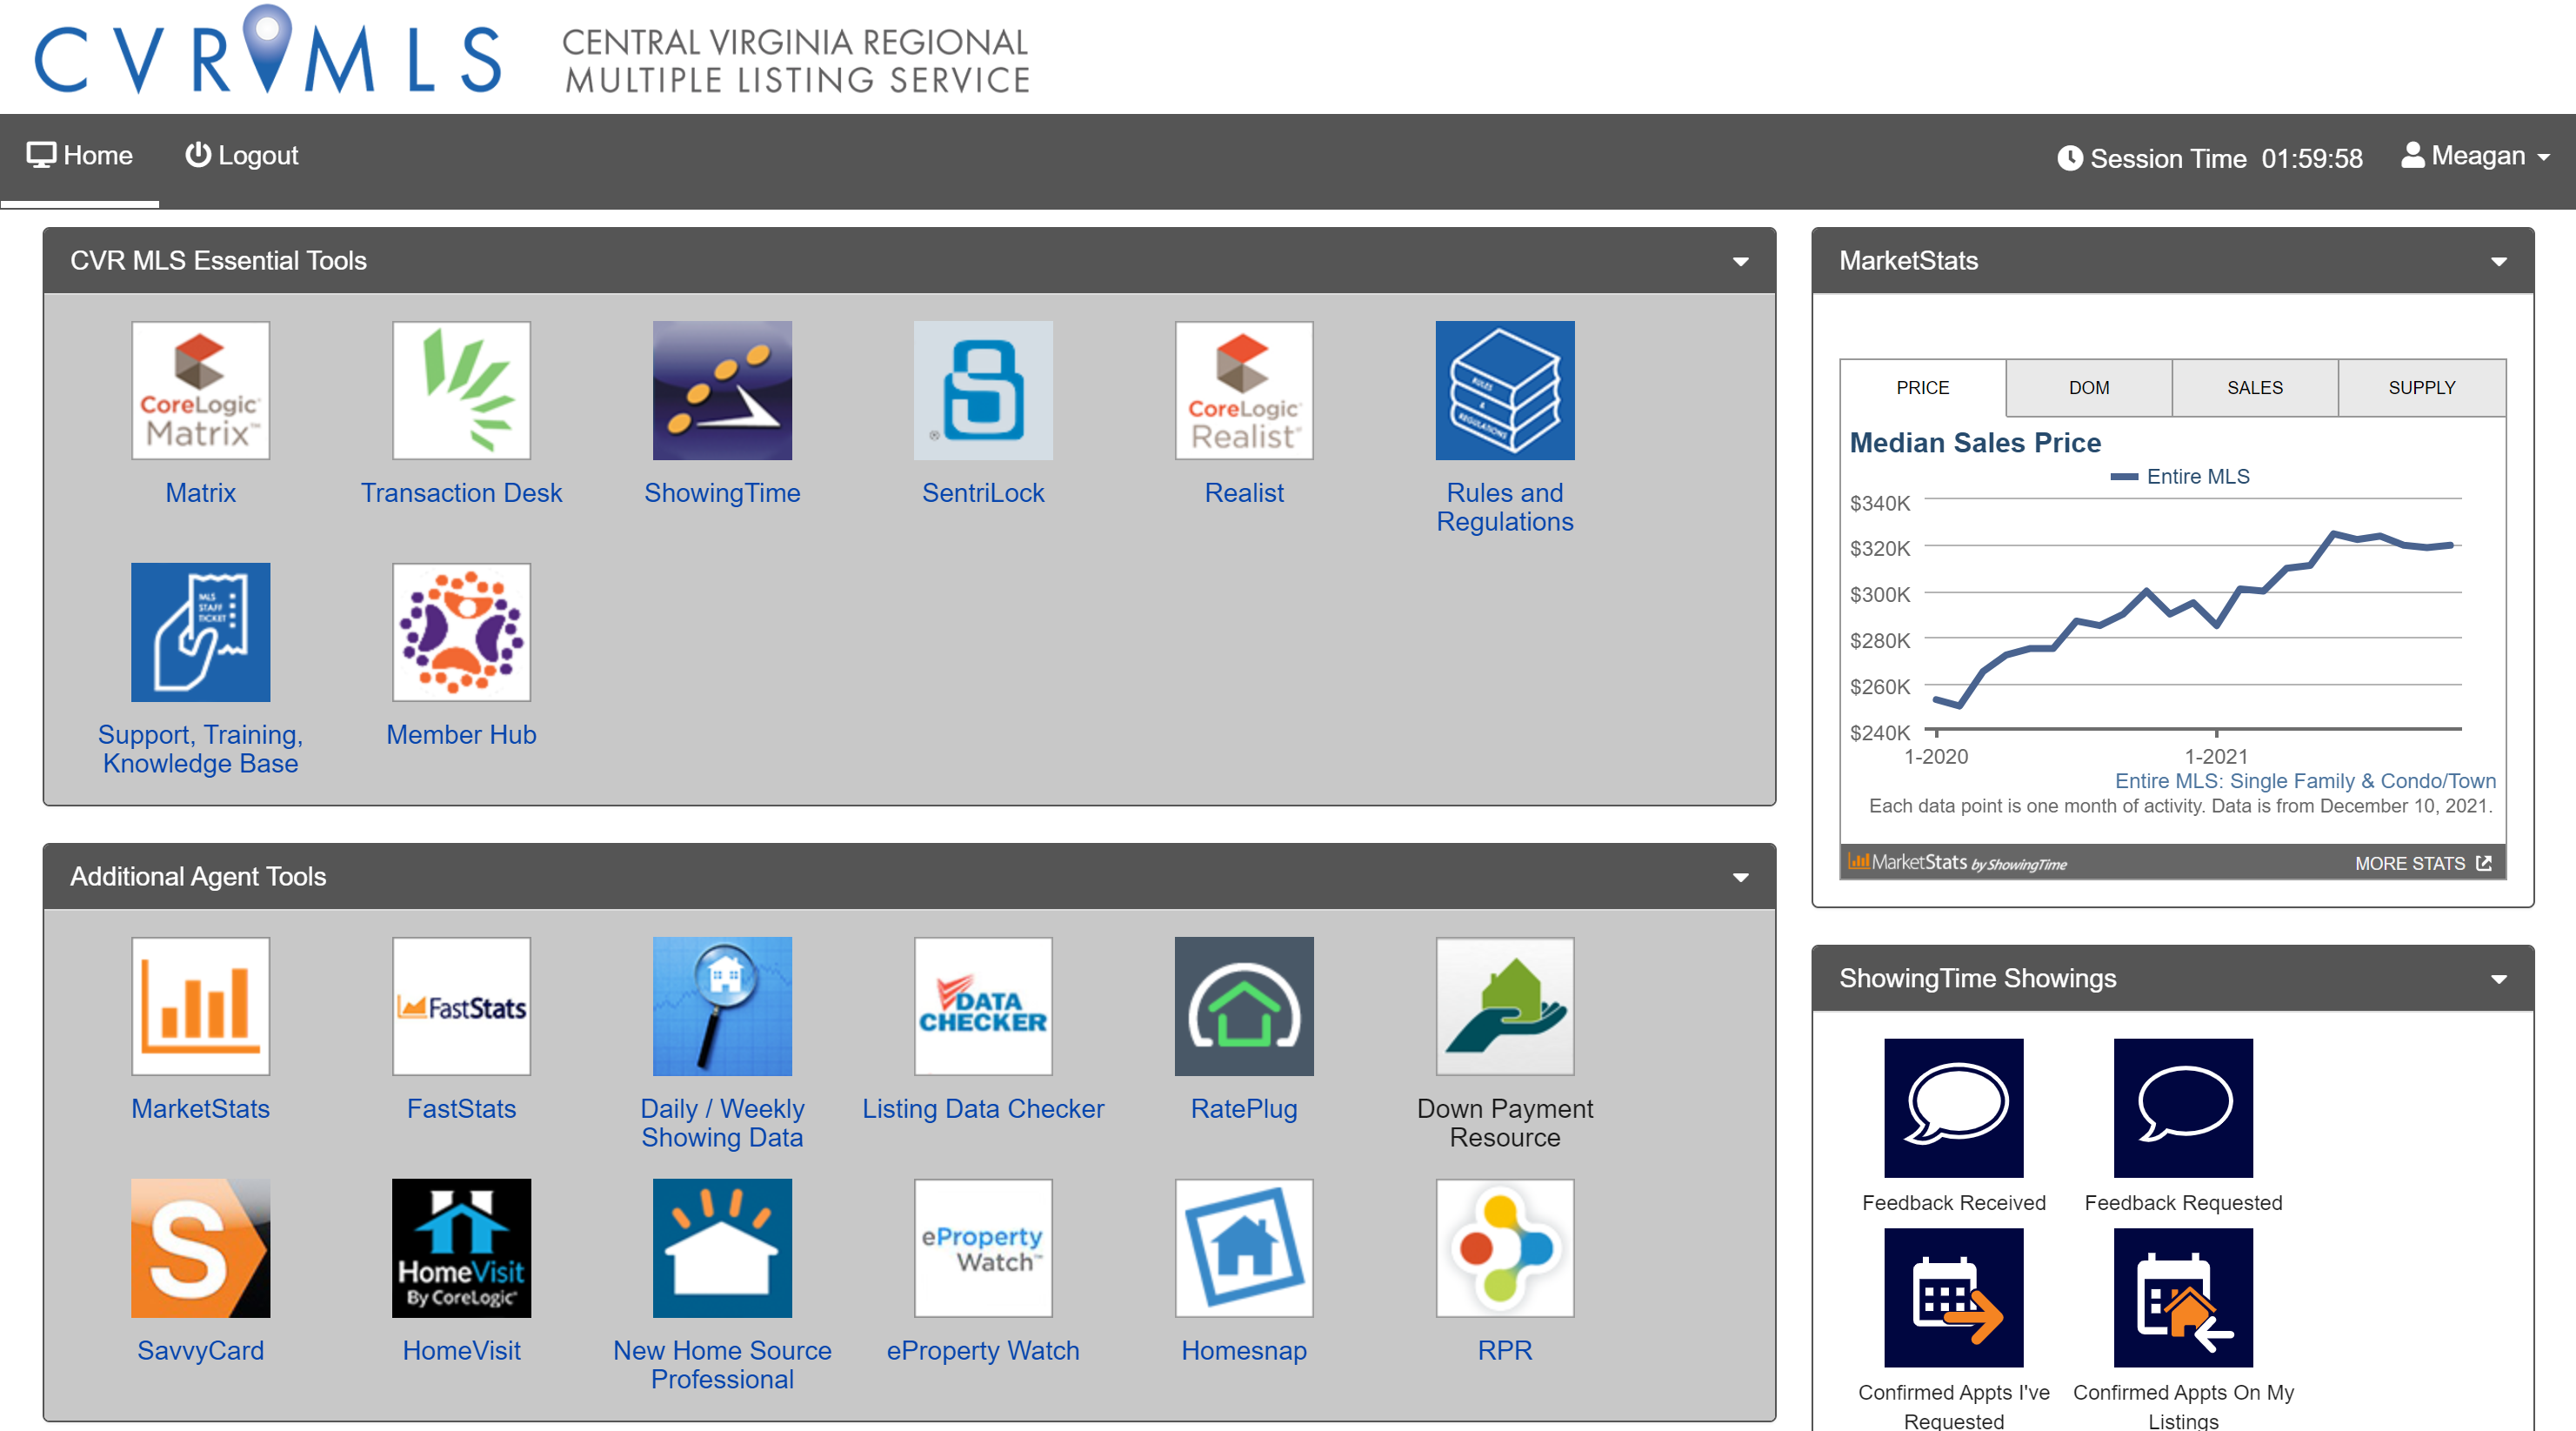Open the Meagan user dropdown

2475,156
